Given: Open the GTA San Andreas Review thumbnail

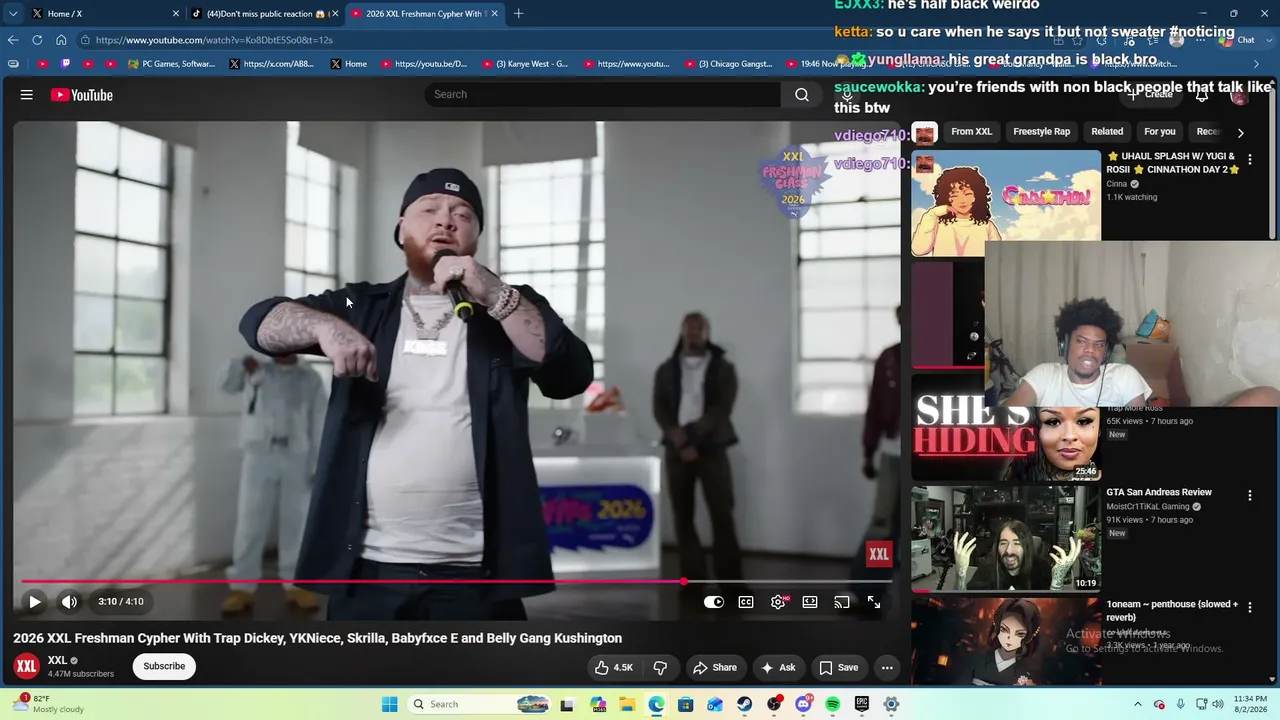Looking at the screenshot, I should pos(1006,539).
